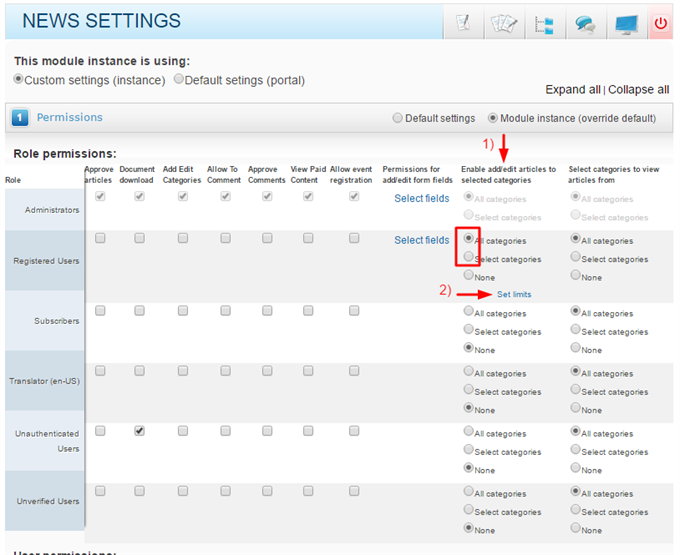Image resolution: width=680 pixels, height=555 pixels.
Task: Click the blue monitor icon
Action: click(627, 23)
